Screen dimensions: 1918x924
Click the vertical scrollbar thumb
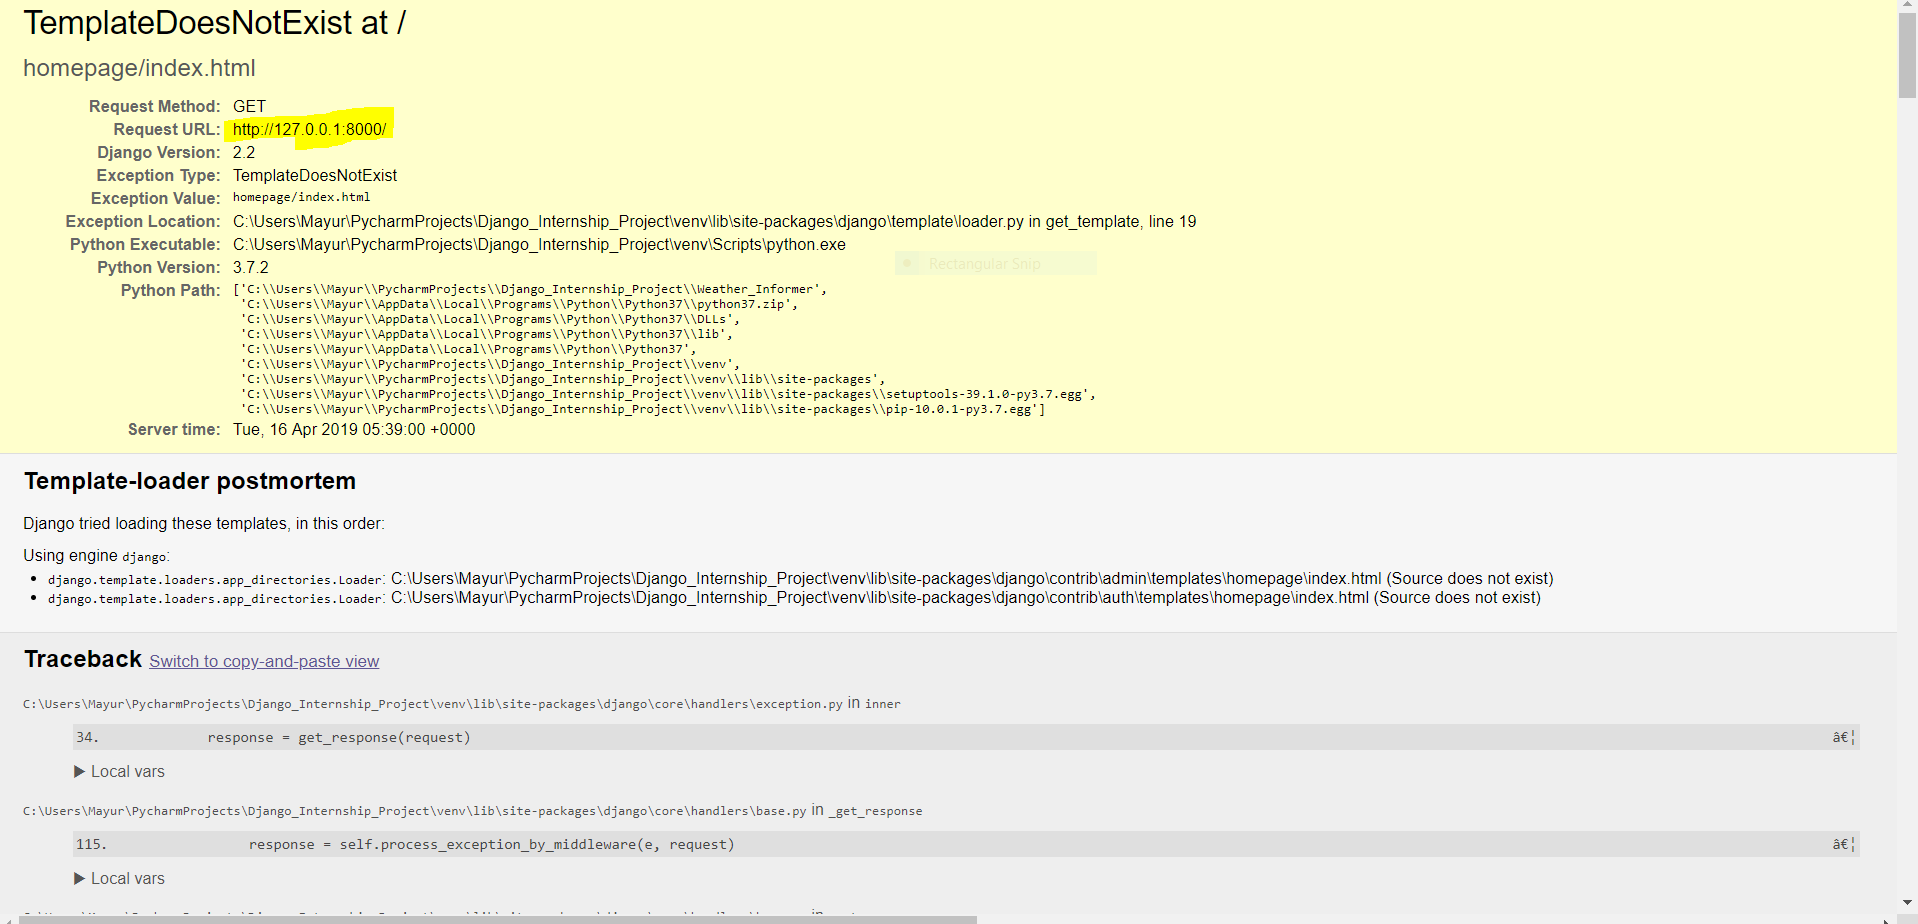click(x=1907, y=57)
